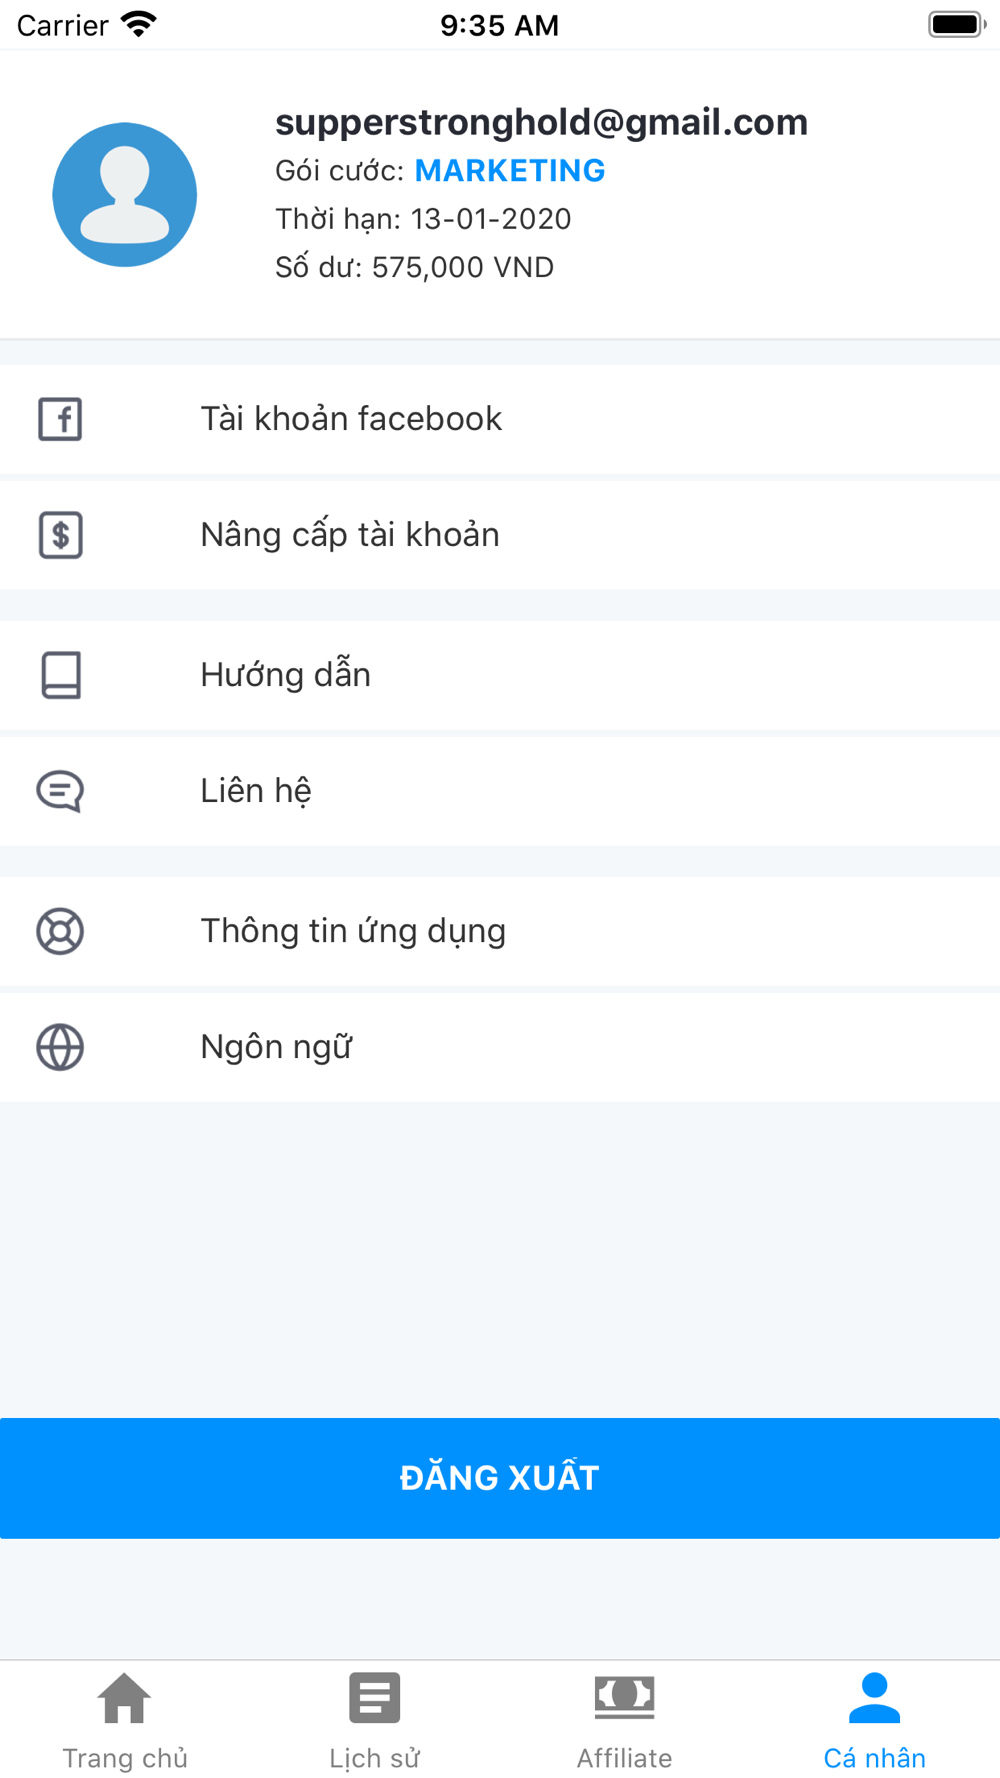
Task: Tap the blue profile avatar
Action: (x=125, y=195)
